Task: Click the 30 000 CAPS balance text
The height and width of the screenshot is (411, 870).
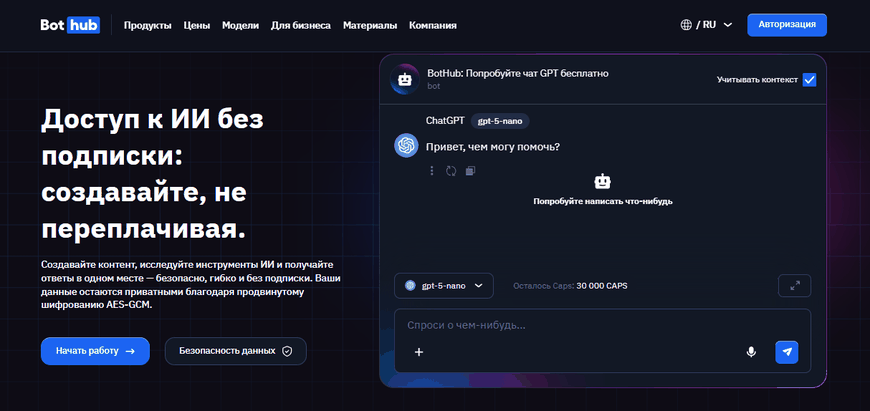Action: [602, 286]
